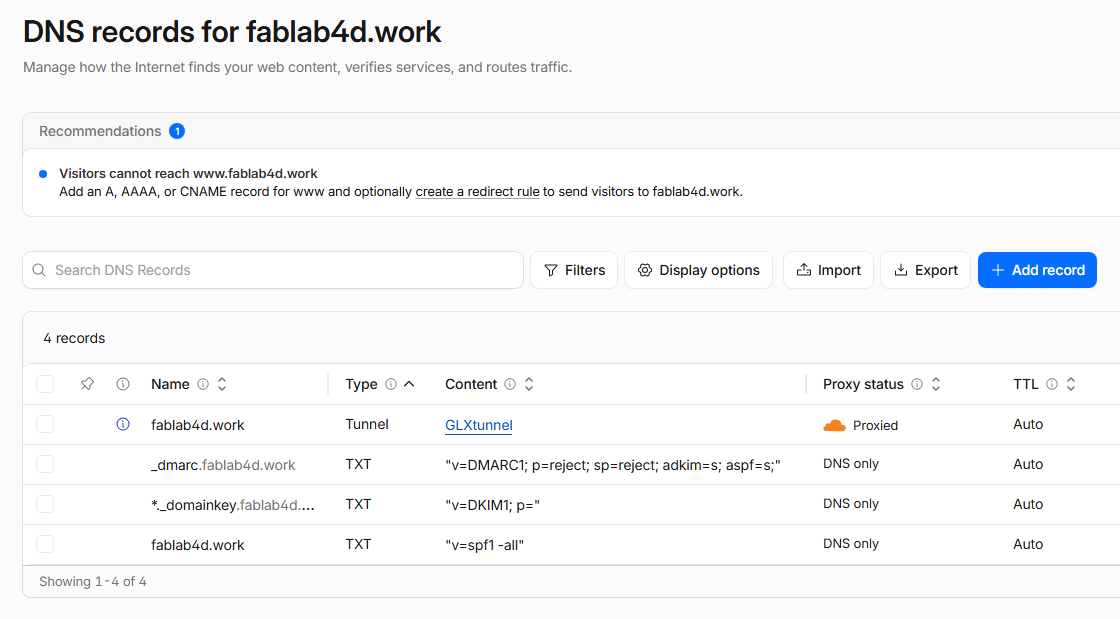Image resolution: width=1120 pixels, height=619 pixels.
Task: Click the Recommendations count badge
Action: click(x=177, y=131)
